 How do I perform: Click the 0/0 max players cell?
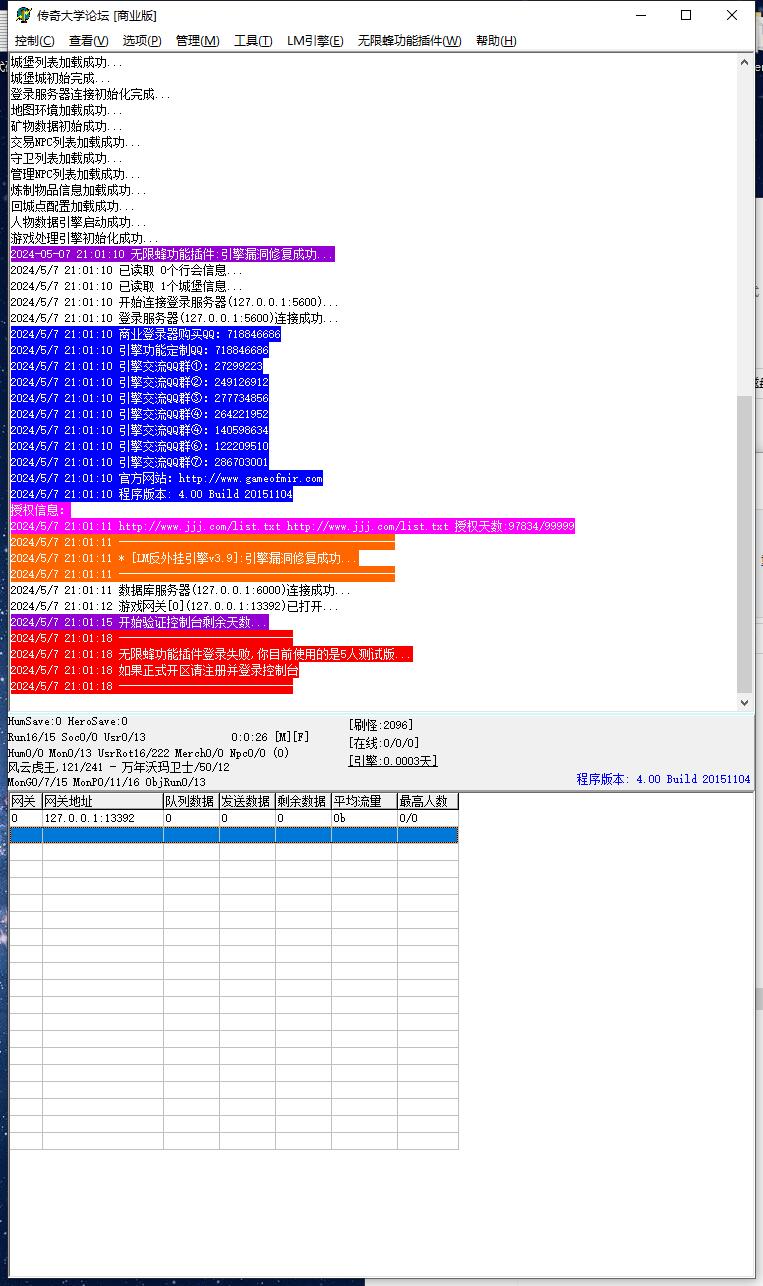coord(428,818)
